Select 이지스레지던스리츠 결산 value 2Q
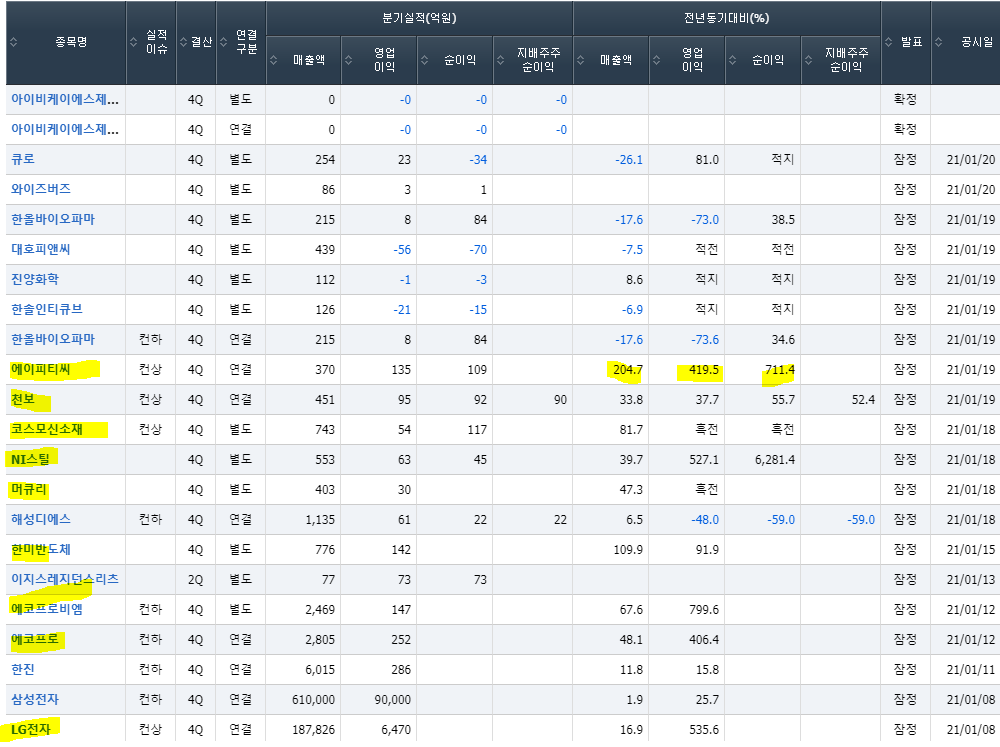 click(195, 580)
